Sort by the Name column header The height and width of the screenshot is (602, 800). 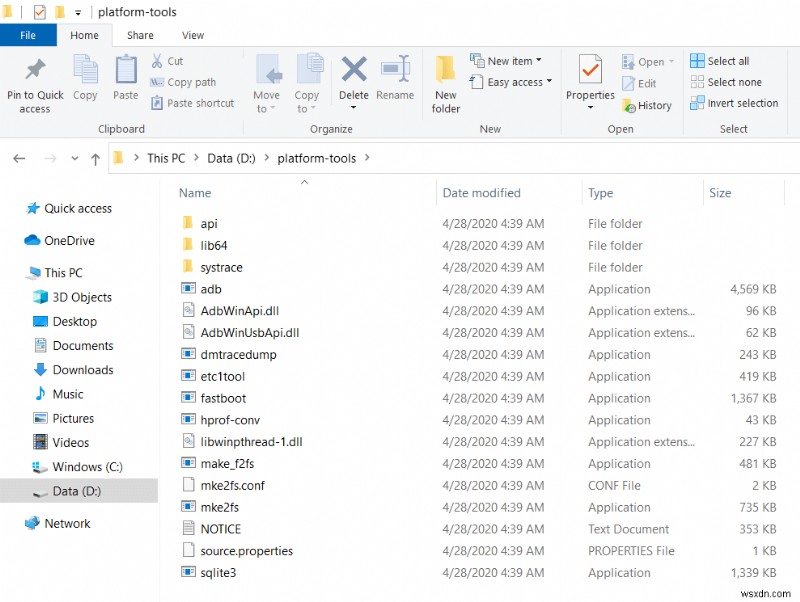[x=195, y=193]
